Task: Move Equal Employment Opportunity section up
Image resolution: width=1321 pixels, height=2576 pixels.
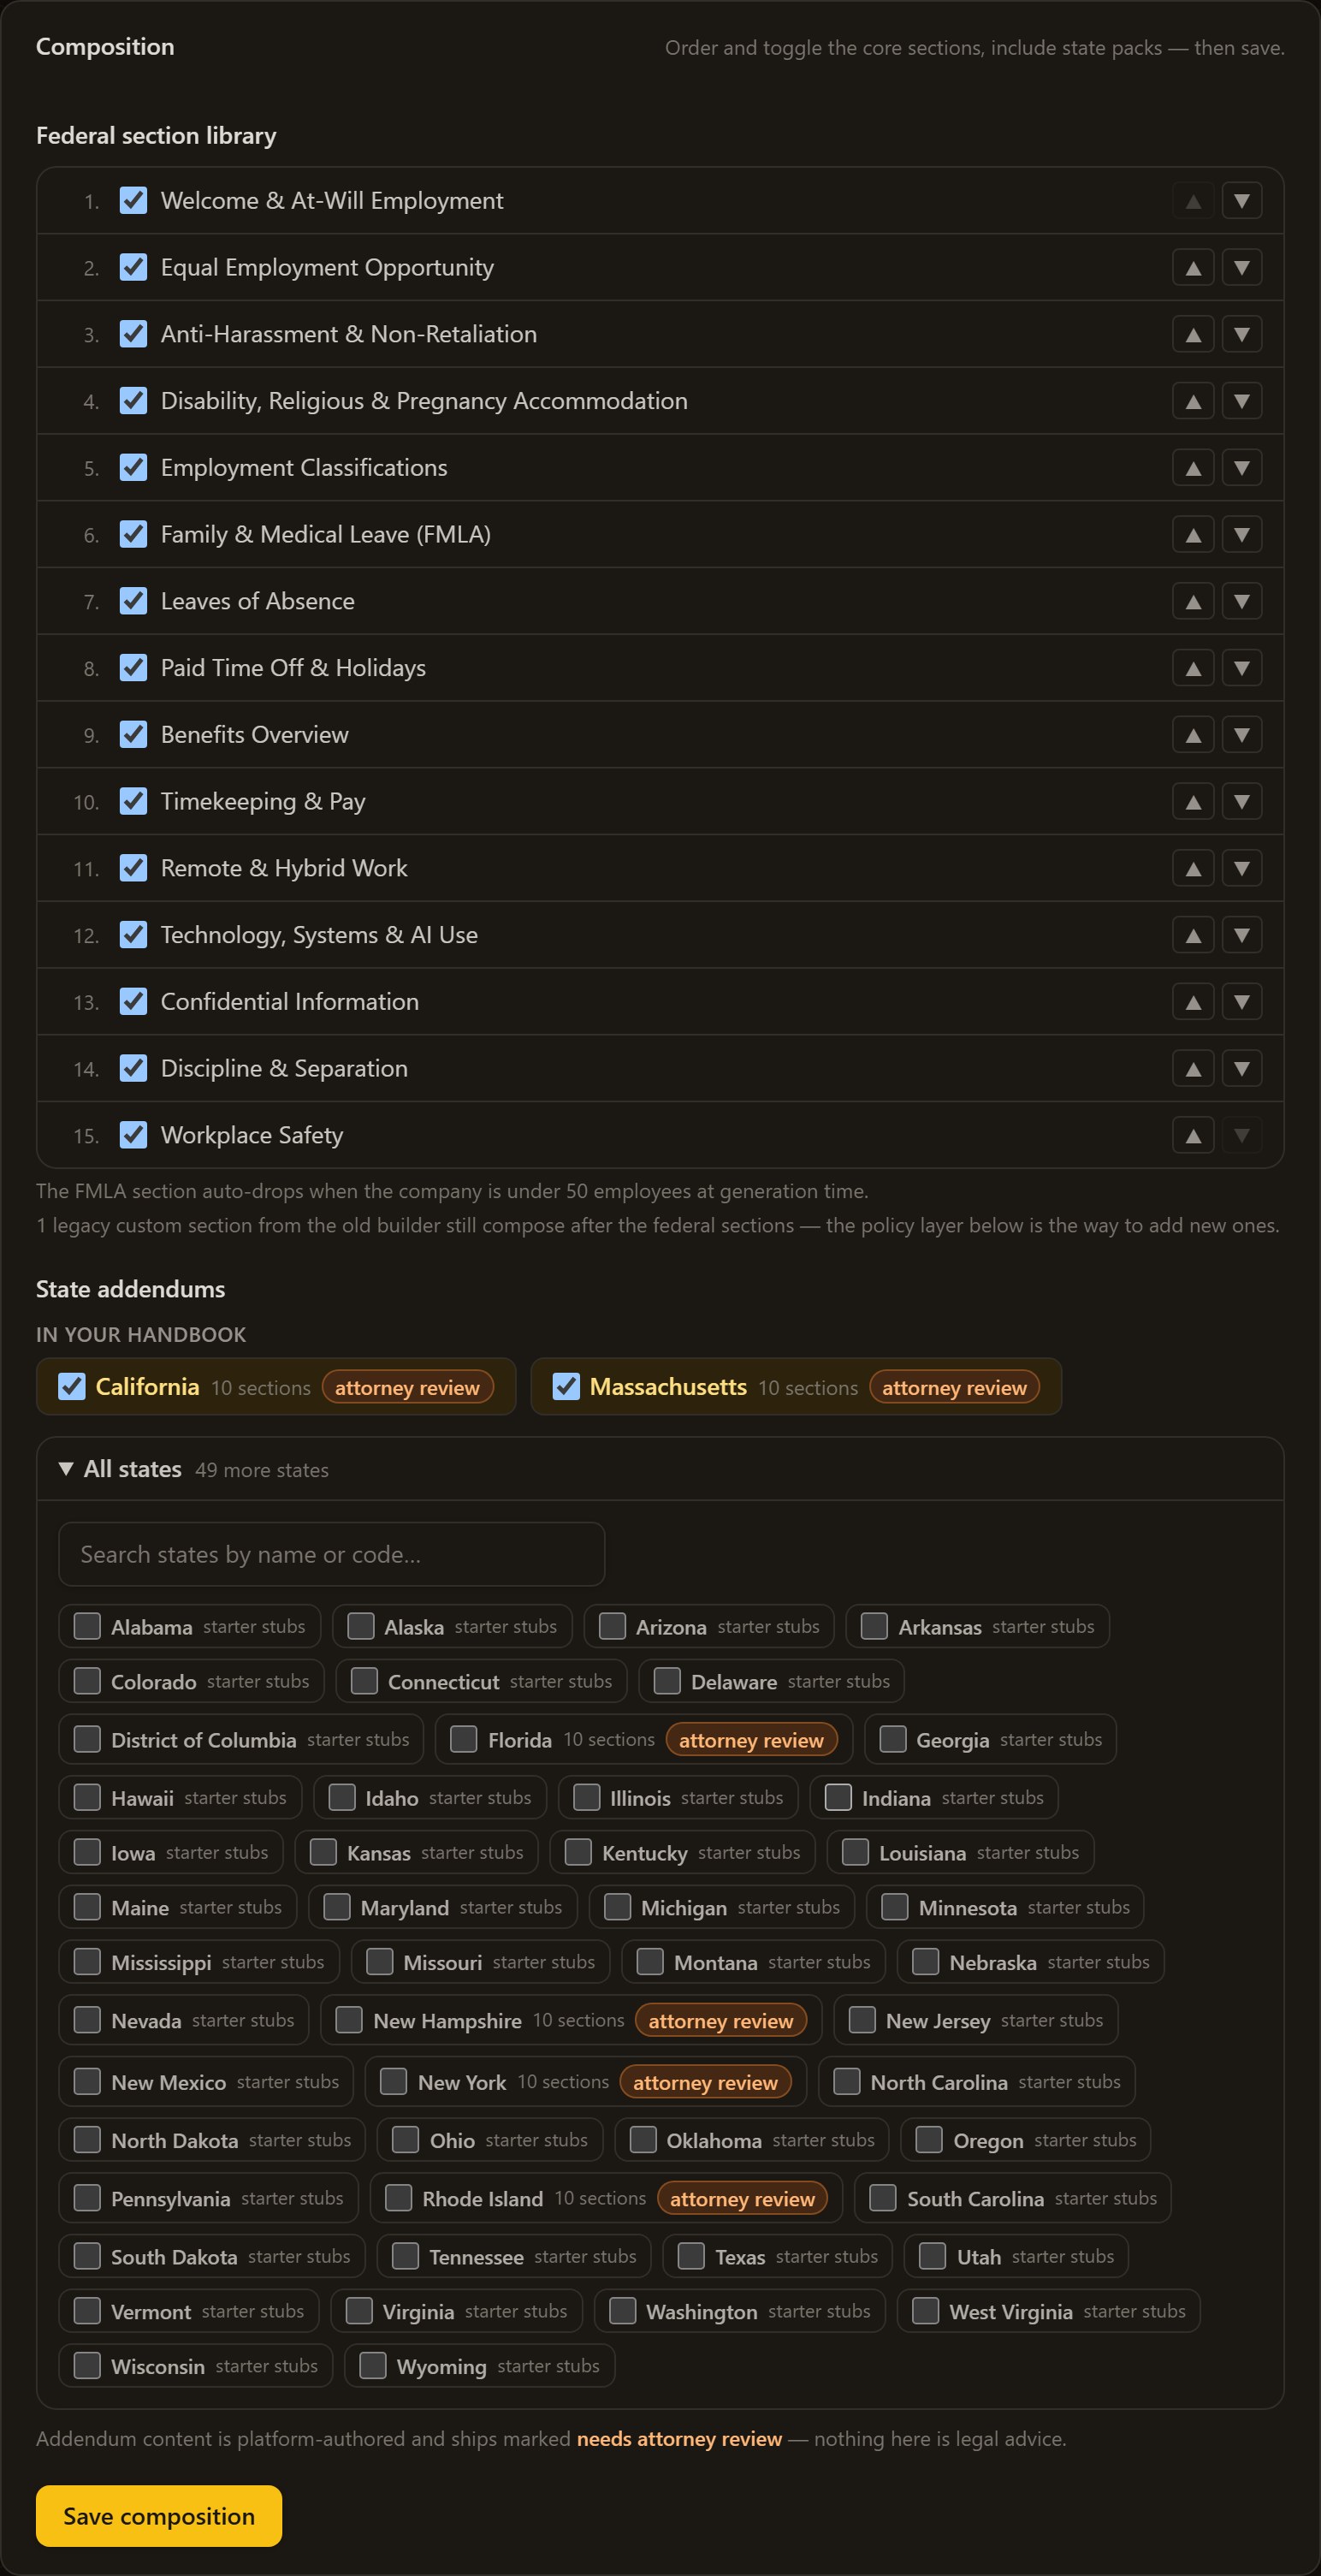Action: pos(1193,267)
